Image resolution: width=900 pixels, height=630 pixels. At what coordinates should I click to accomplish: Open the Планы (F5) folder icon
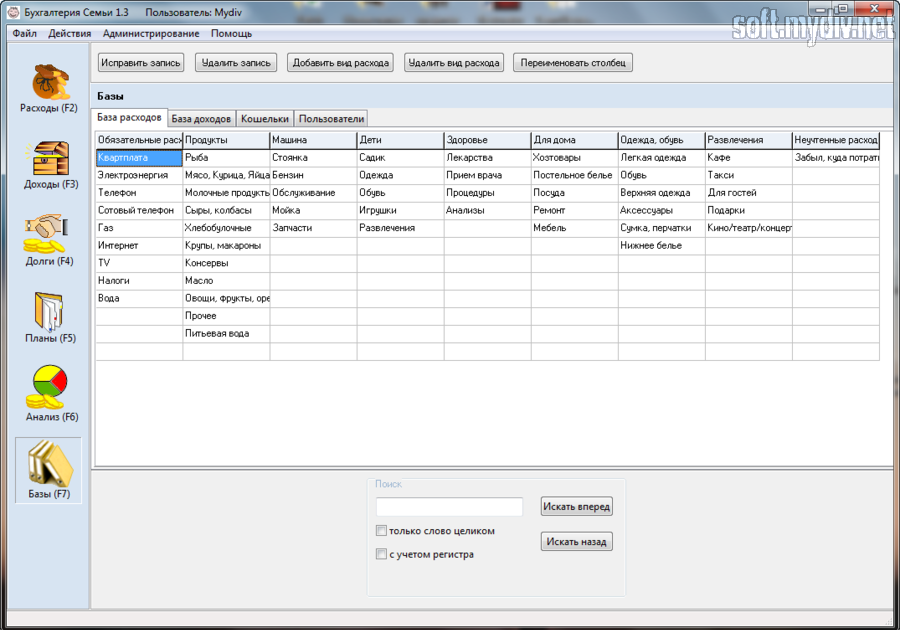click(49, 312)
